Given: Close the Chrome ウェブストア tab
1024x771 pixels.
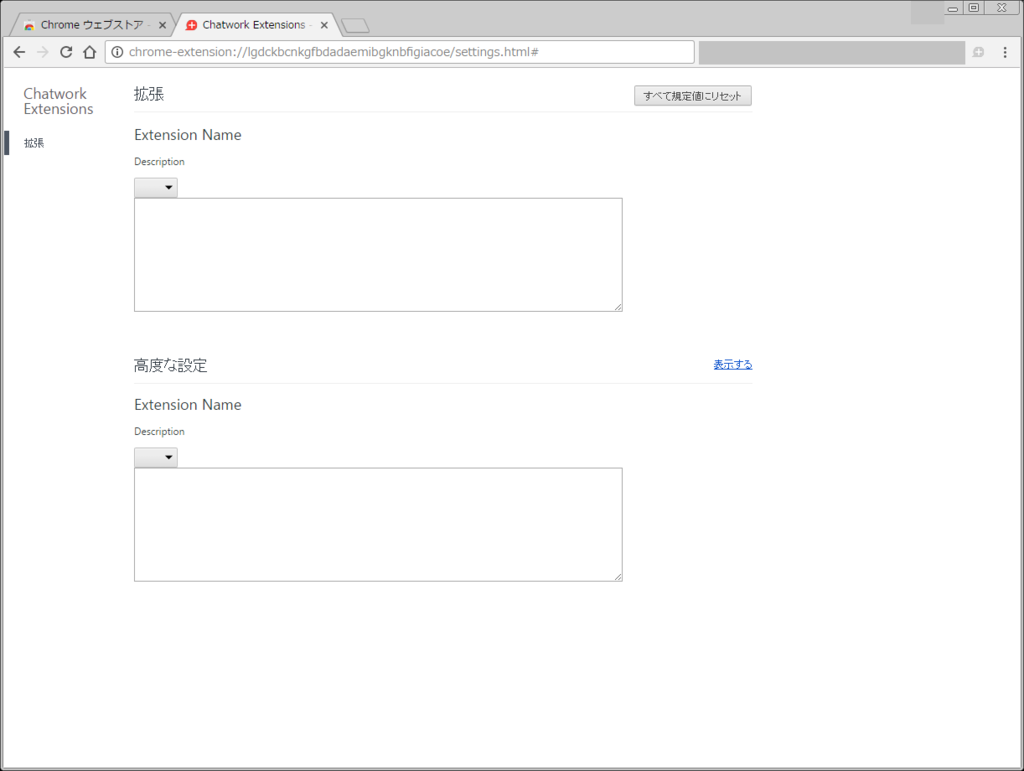Looking at the screenshot, I should click(162, 25).
